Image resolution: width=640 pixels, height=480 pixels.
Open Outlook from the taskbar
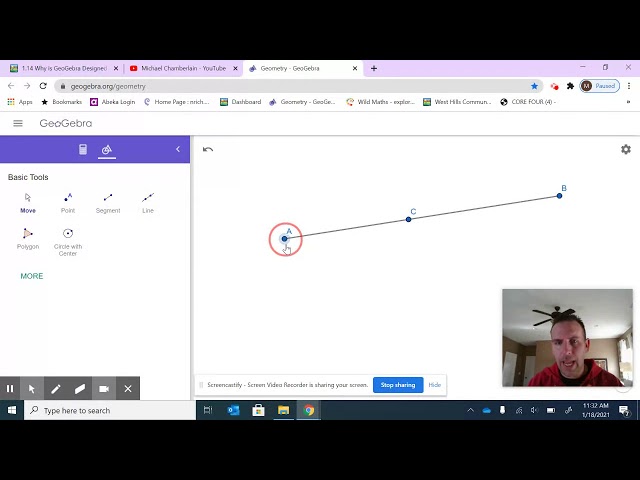[x=233, y=410]
